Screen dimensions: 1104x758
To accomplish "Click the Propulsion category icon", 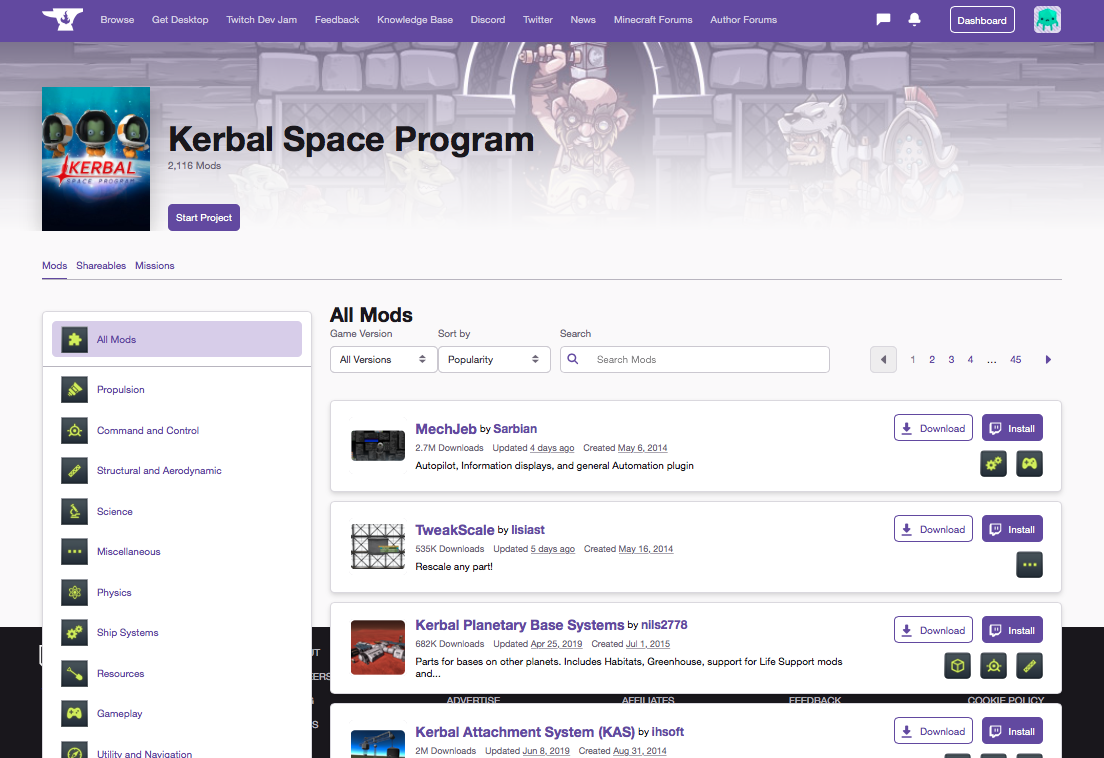I will (75, 390).
